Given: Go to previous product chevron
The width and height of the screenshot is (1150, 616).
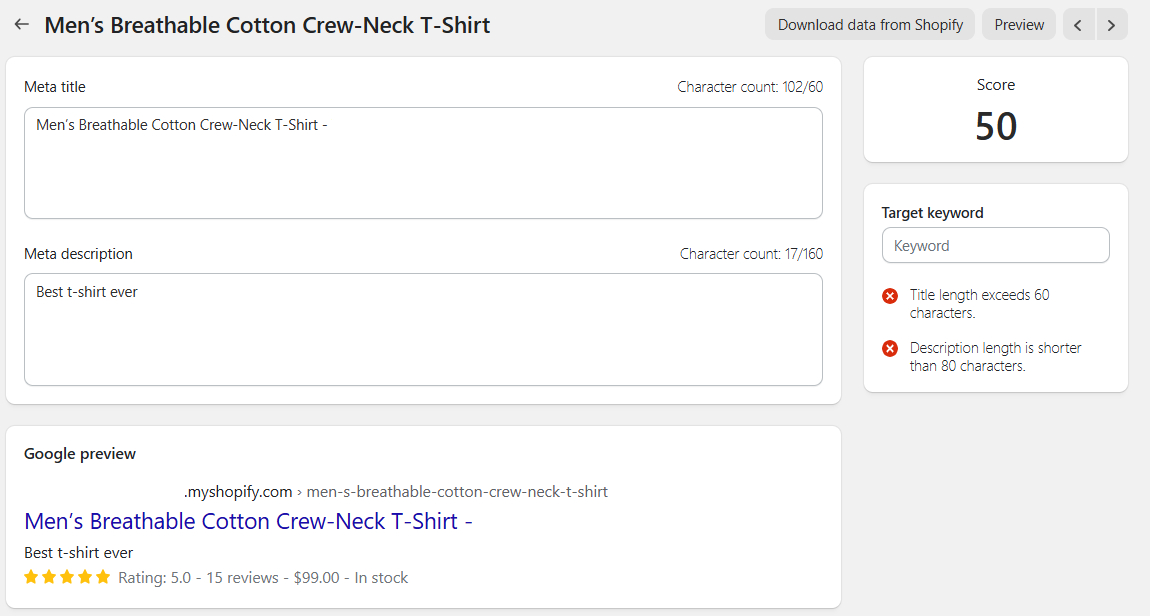Looking at the screenshot, I should coord(1078,25).
